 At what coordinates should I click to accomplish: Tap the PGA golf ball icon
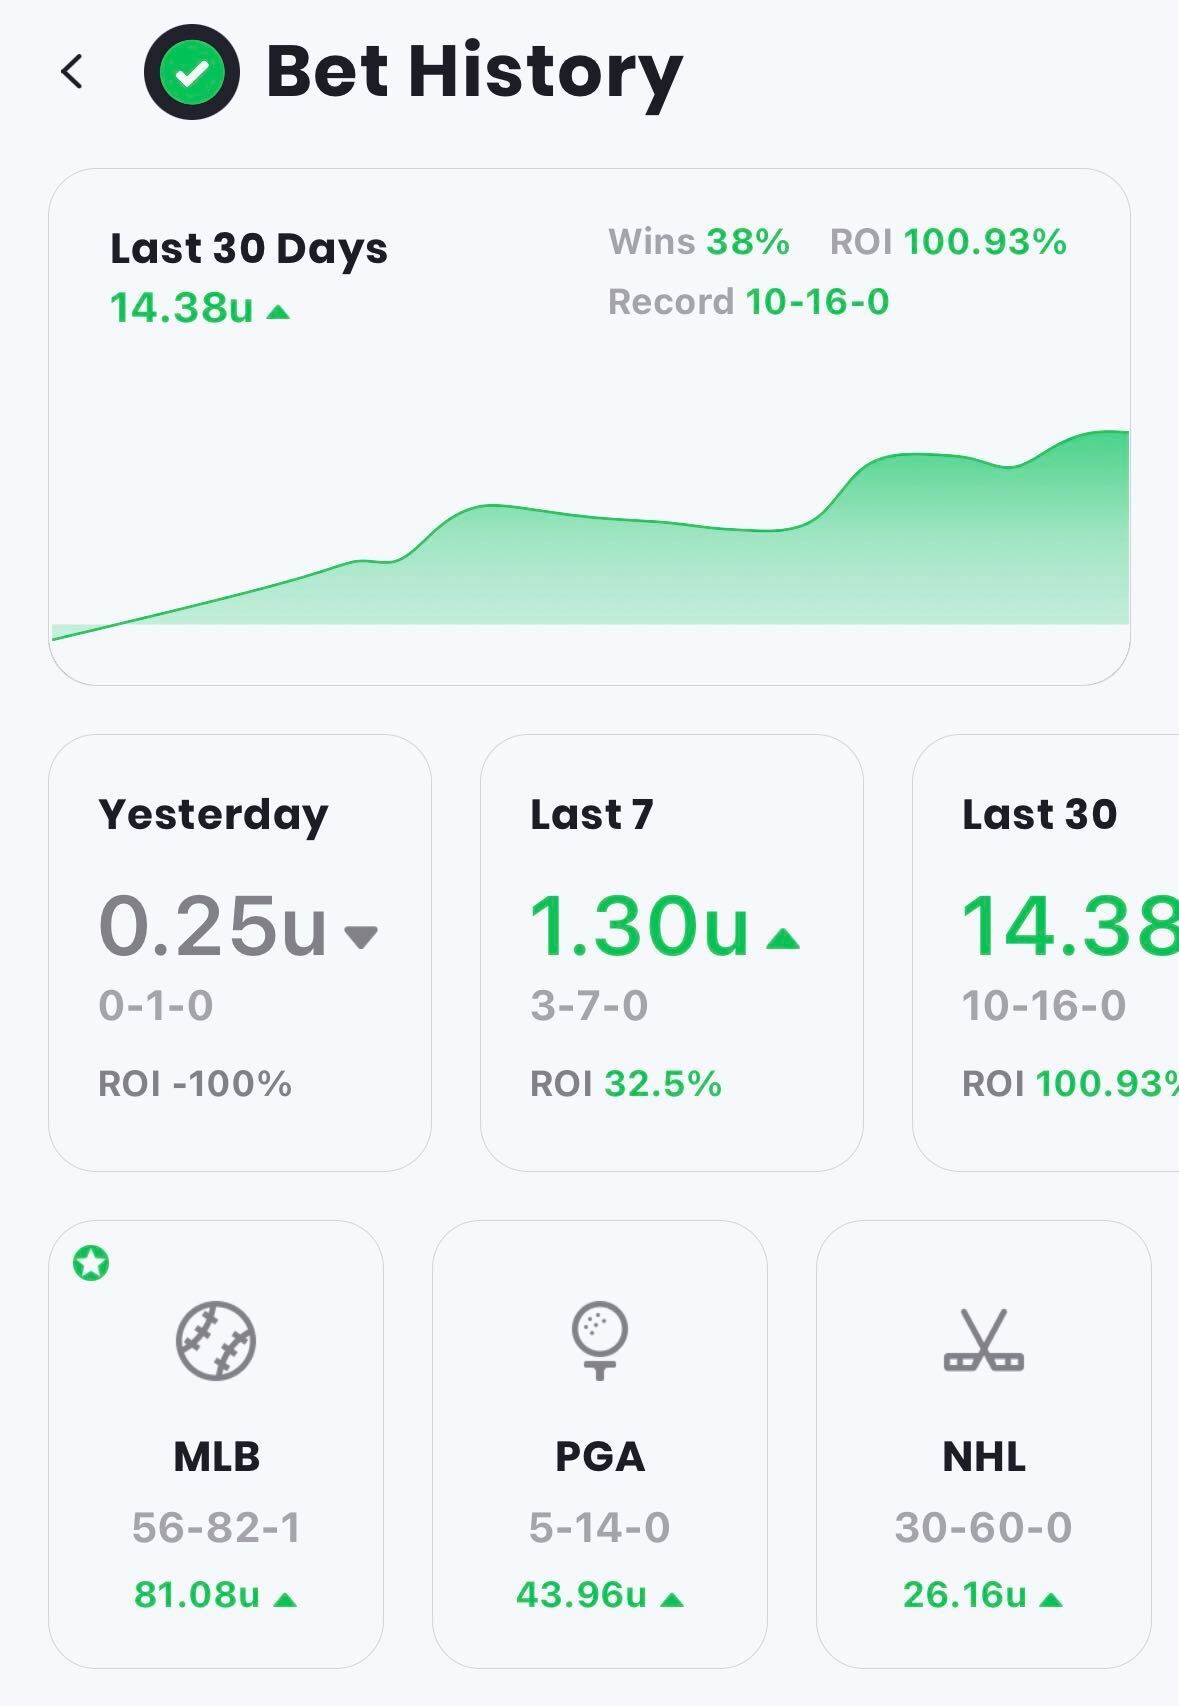[x=599, y=1340]
